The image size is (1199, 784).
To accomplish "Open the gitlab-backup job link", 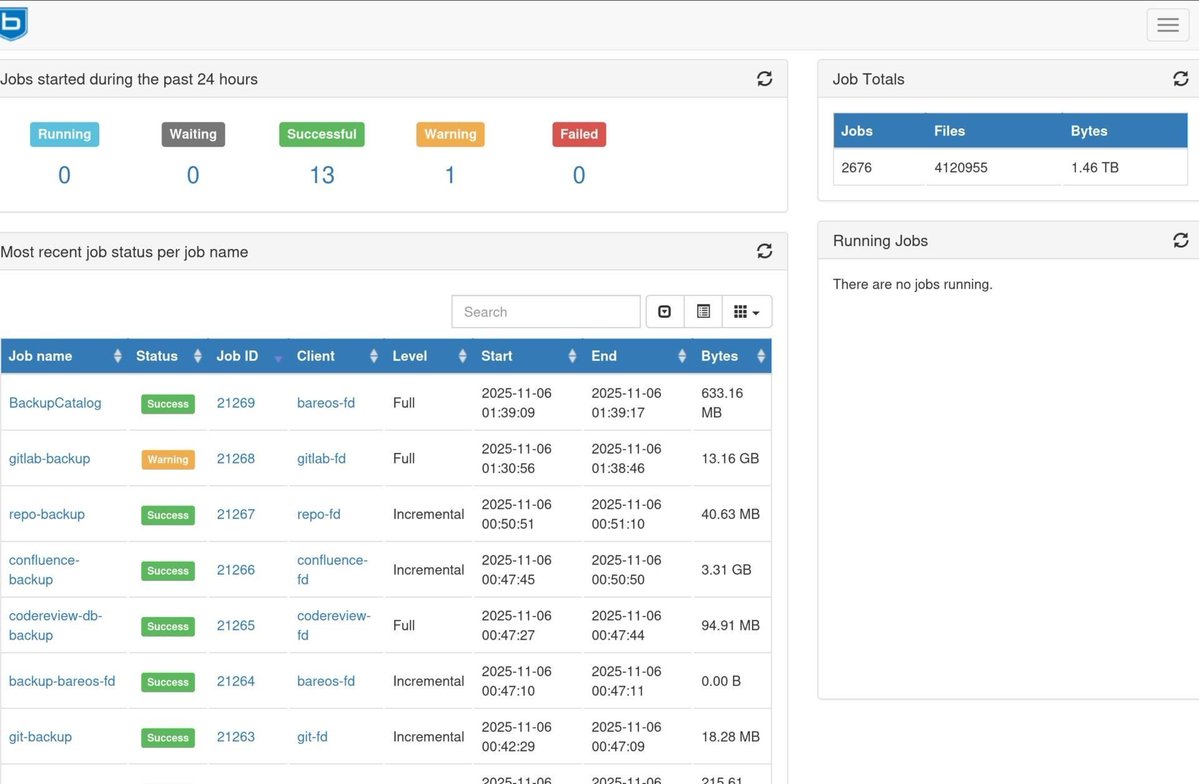I will [49, 458].
